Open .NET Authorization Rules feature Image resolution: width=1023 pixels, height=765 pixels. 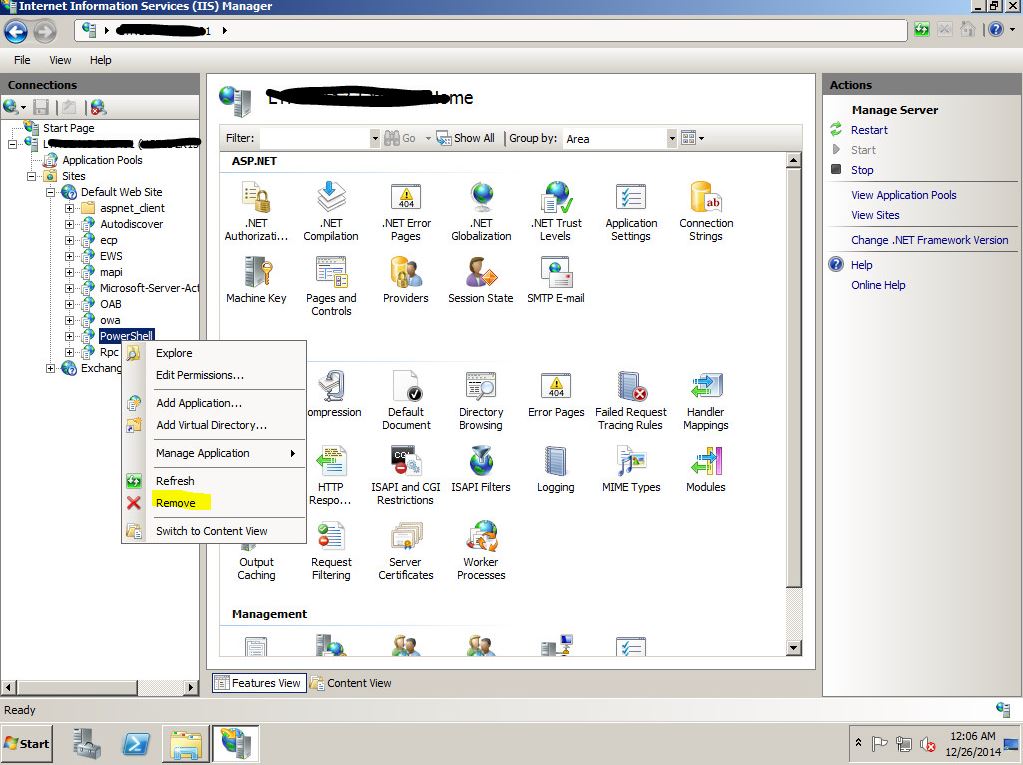(x=256, y=212)
